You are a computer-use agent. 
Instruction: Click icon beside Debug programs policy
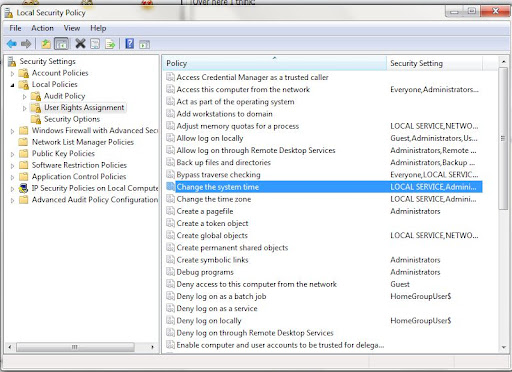pyautogui.click(x=170, y=272)
